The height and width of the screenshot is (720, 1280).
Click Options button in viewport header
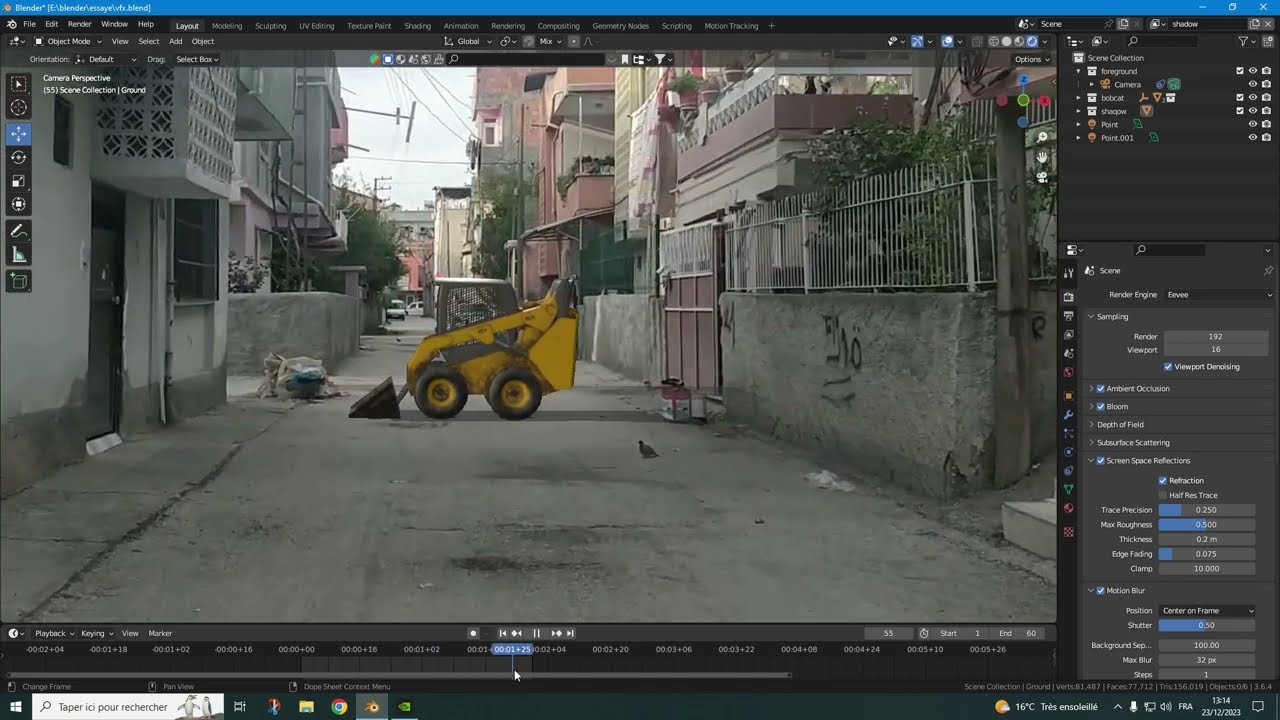(x=1031, y=59)
